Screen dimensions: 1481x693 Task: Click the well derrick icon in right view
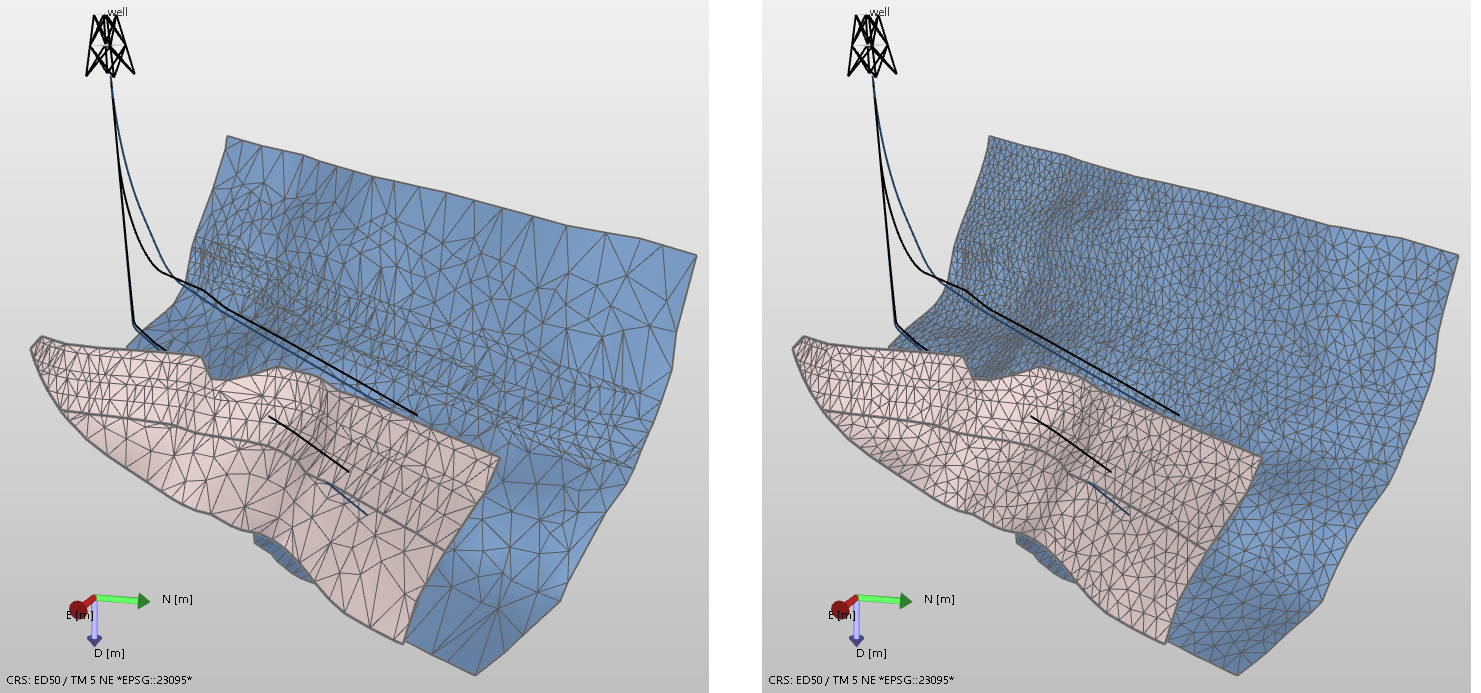[x=871, y=46]
